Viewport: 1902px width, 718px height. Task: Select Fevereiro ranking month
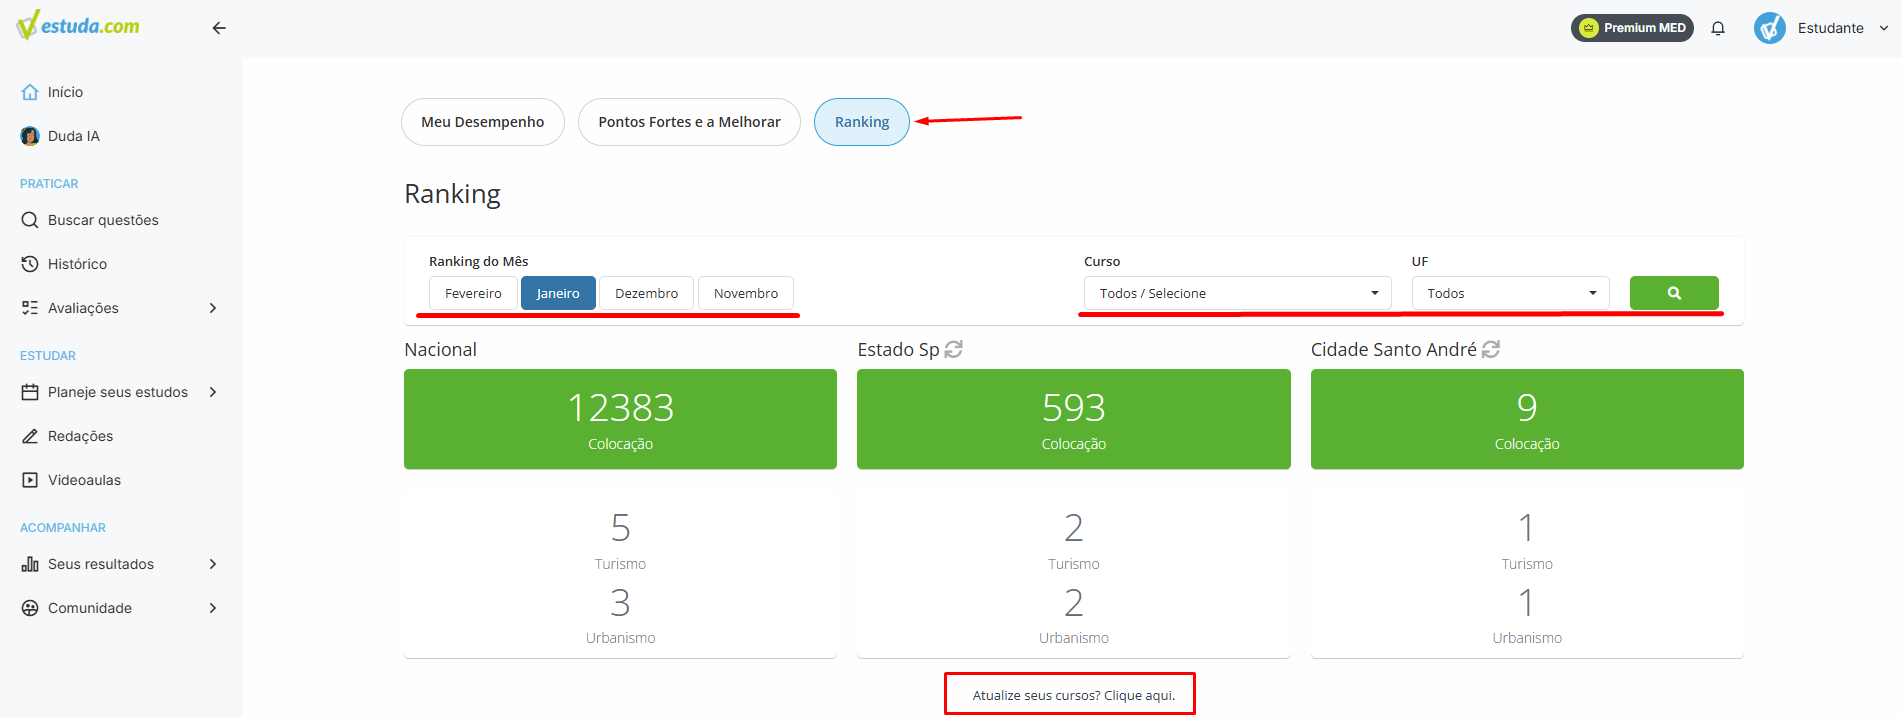pos(473,293)
